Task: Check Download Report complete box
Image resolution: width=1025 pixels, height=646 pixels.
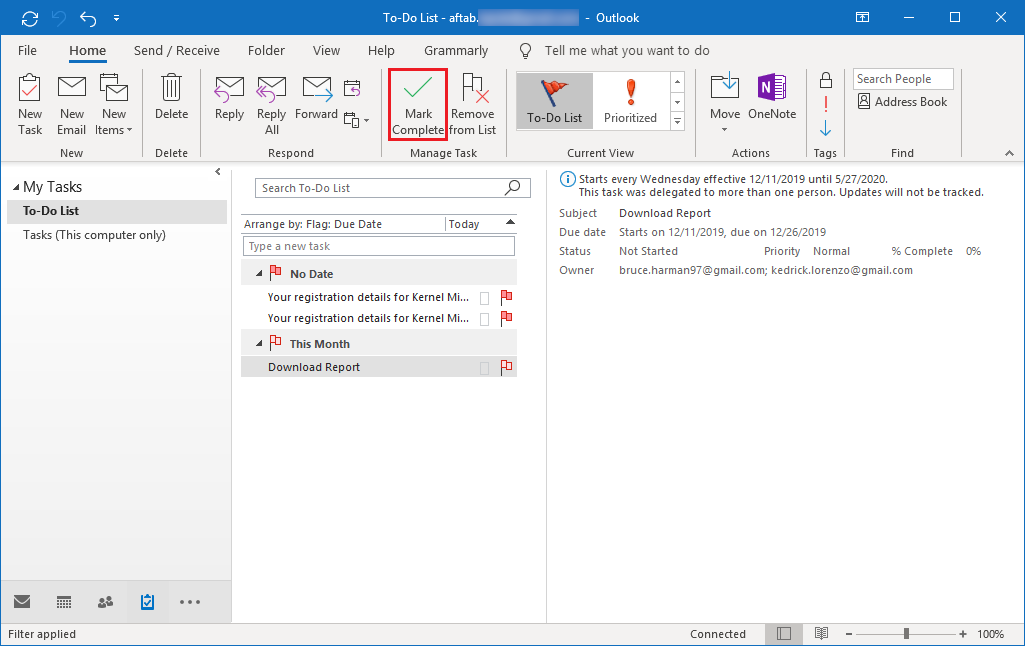Action: pos(484,368)
